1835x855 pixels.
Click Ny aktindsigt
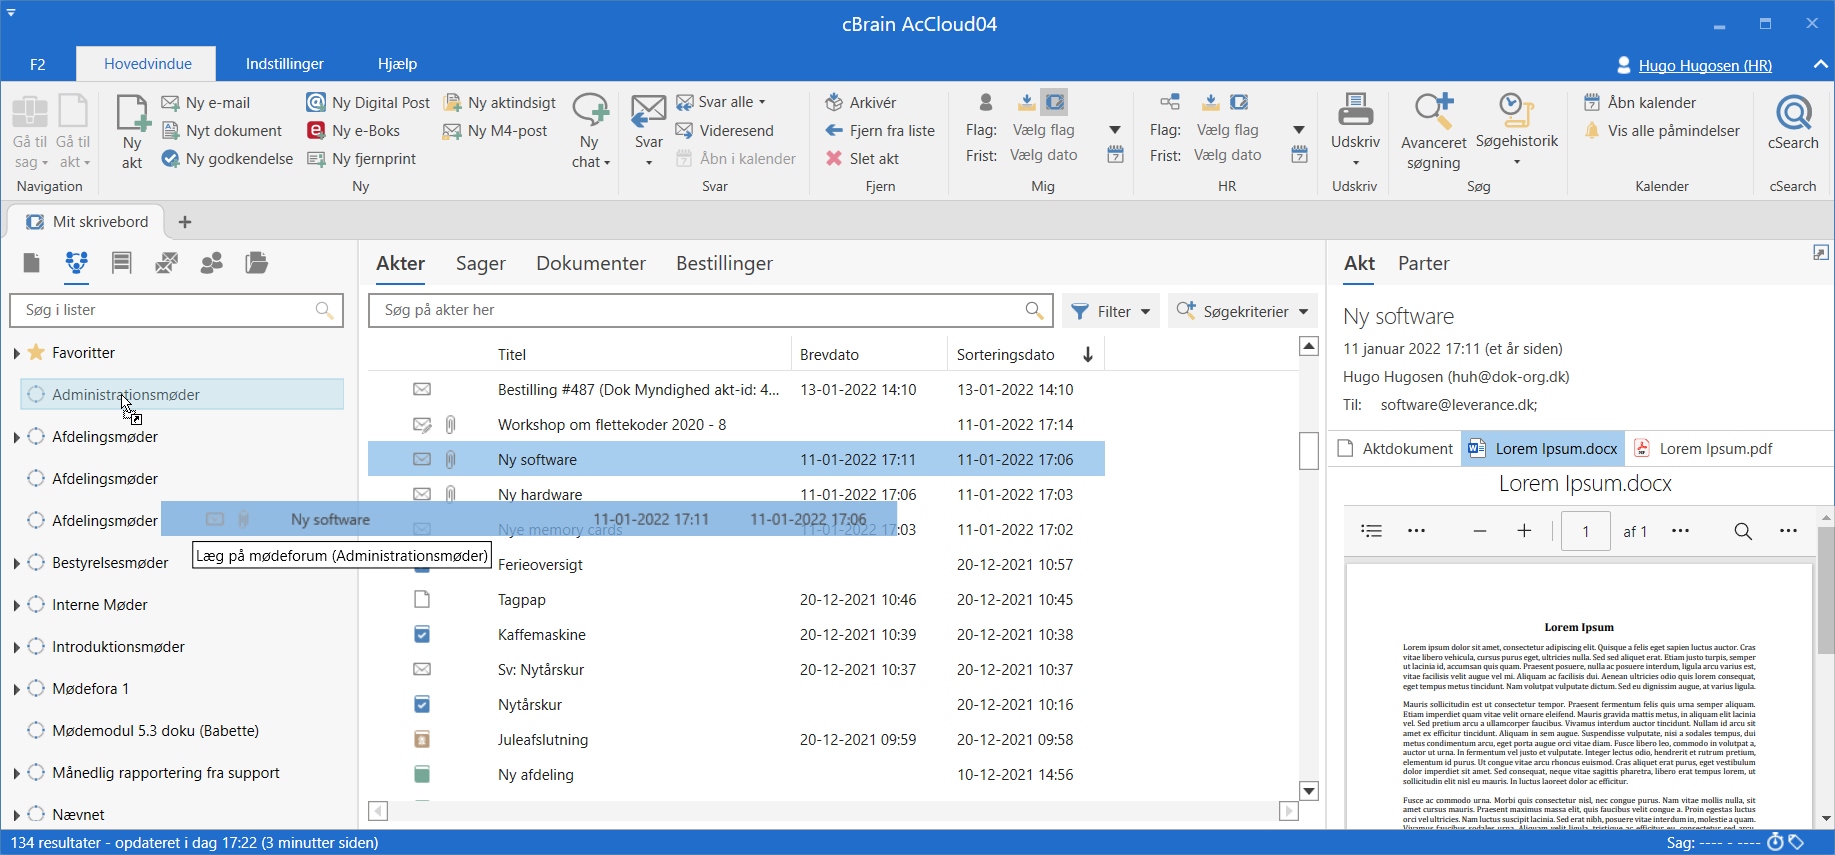coord(499,102)
